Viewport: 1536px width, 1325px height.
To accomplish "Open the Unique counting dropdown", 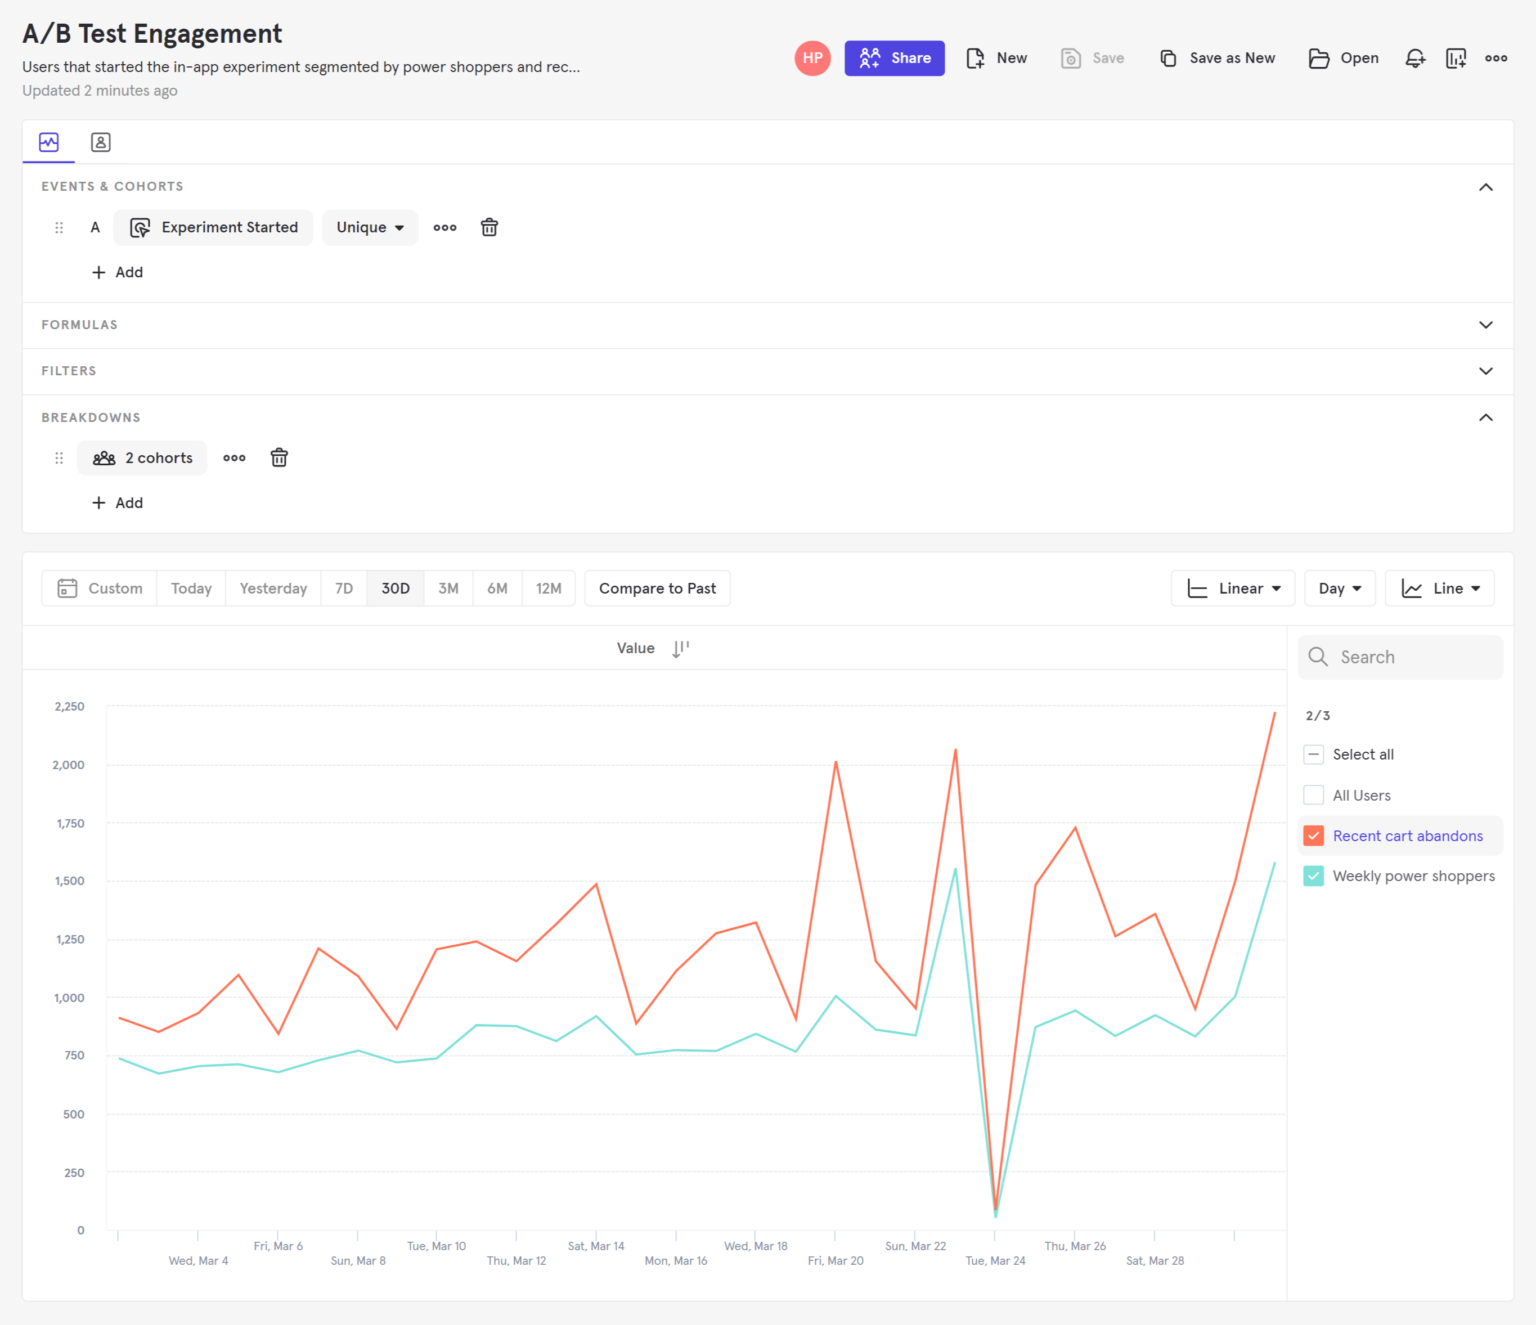I will pyautogui.click(x=369, y=227).
